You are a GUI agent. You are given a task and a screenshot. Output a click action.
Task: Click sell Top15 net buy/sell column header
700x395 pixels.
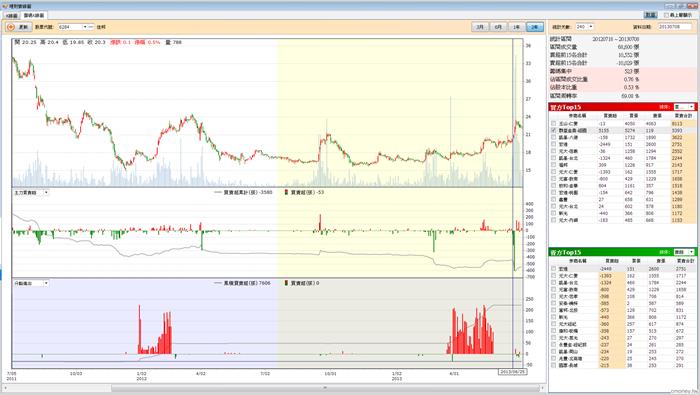[612, 261]
